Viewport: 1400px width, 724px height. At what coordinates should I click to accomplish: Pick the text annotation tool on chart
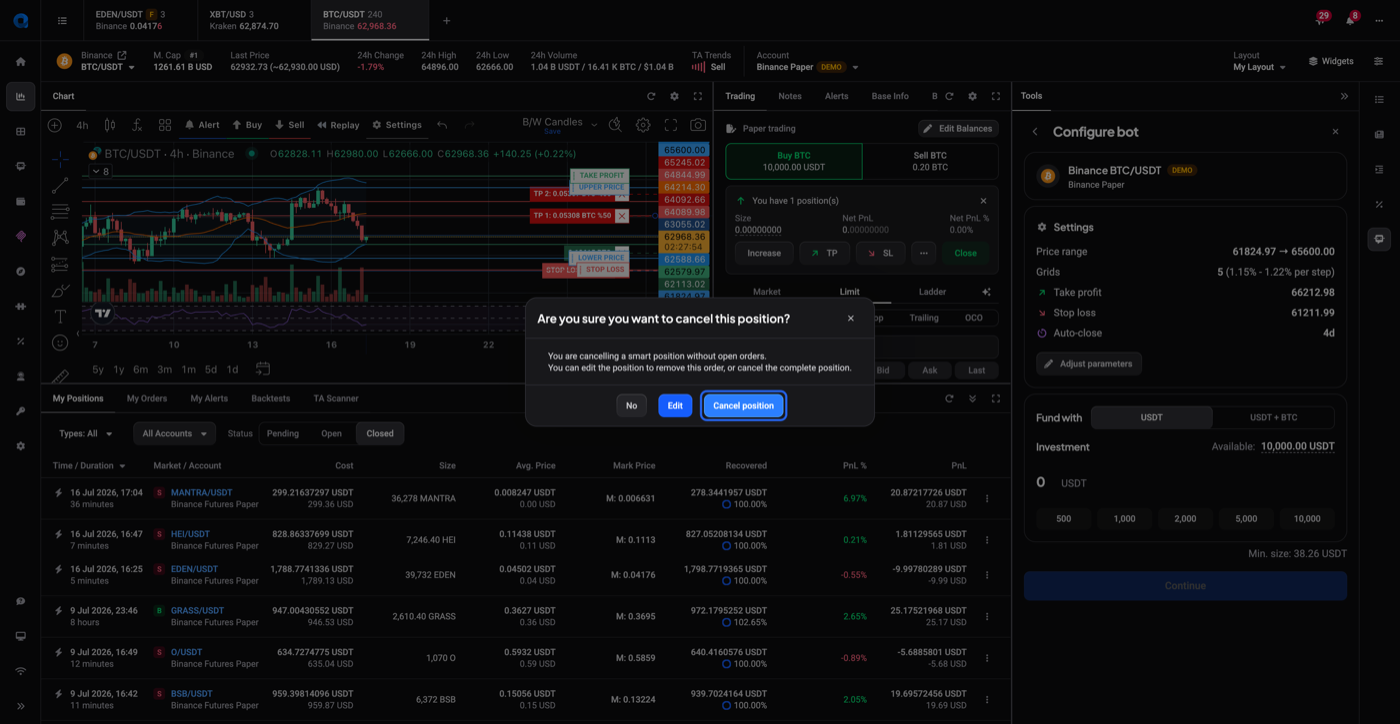point(60,316)
